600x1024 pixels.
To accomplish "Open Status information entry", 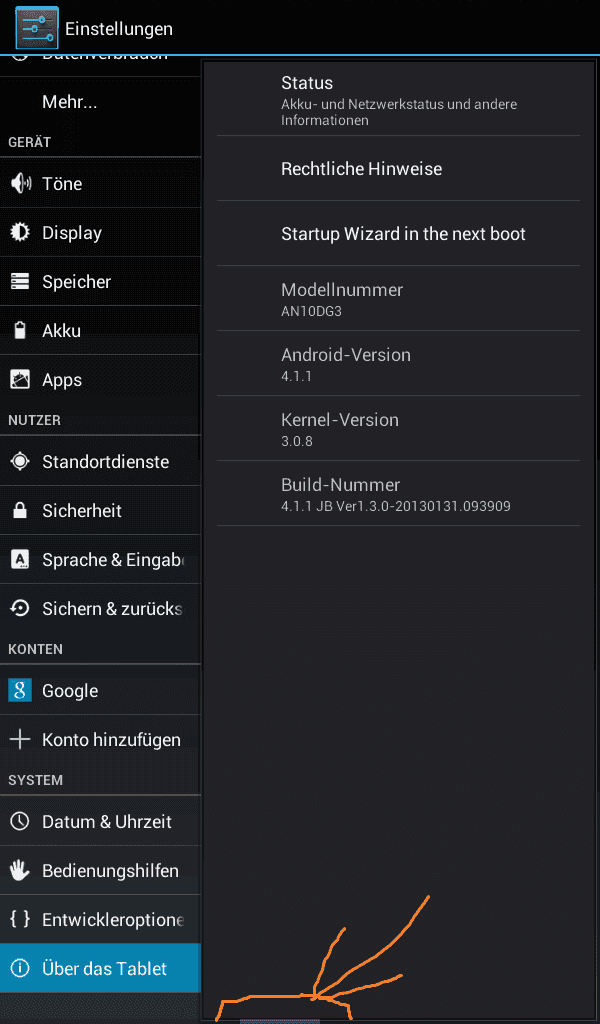I will click(x=398, y=101).
